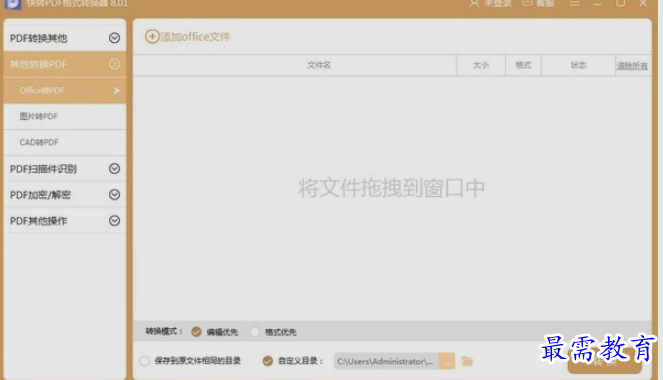
Task: Open customer service chat icon in title bar
Action: [x=527, y=3]
